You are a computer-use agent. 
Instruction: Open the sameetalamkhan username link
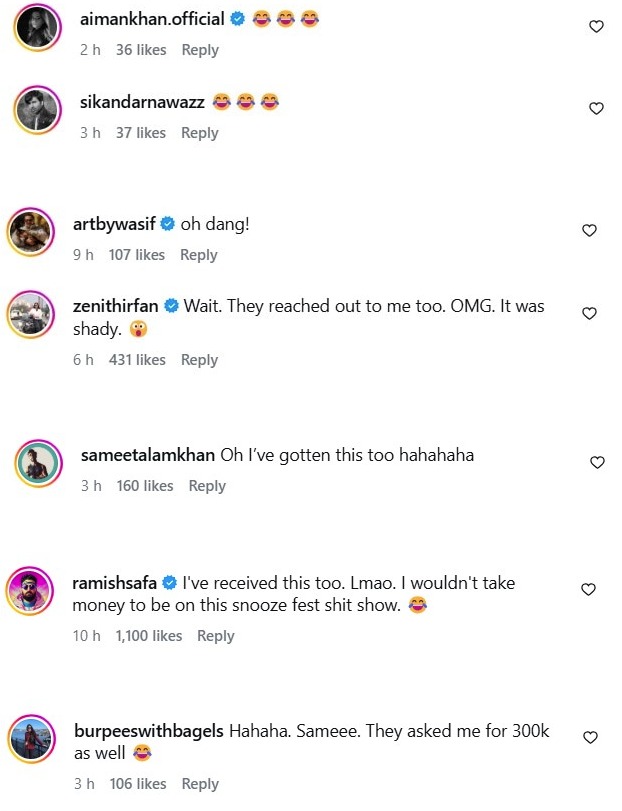pos(147,455)
